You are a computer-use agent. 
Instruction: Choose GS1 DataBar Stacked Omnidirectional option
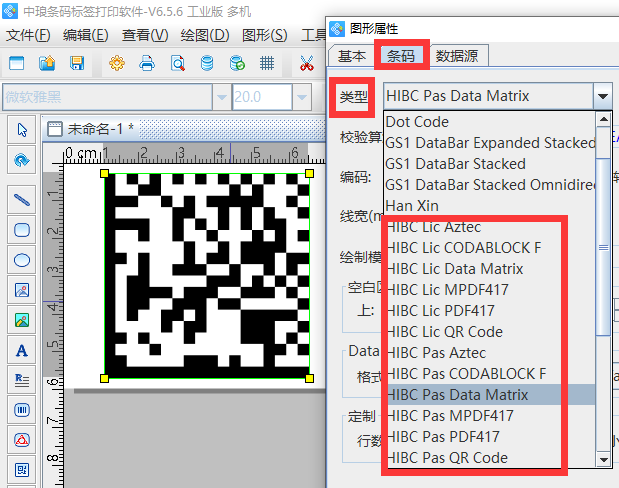[490, 185]
